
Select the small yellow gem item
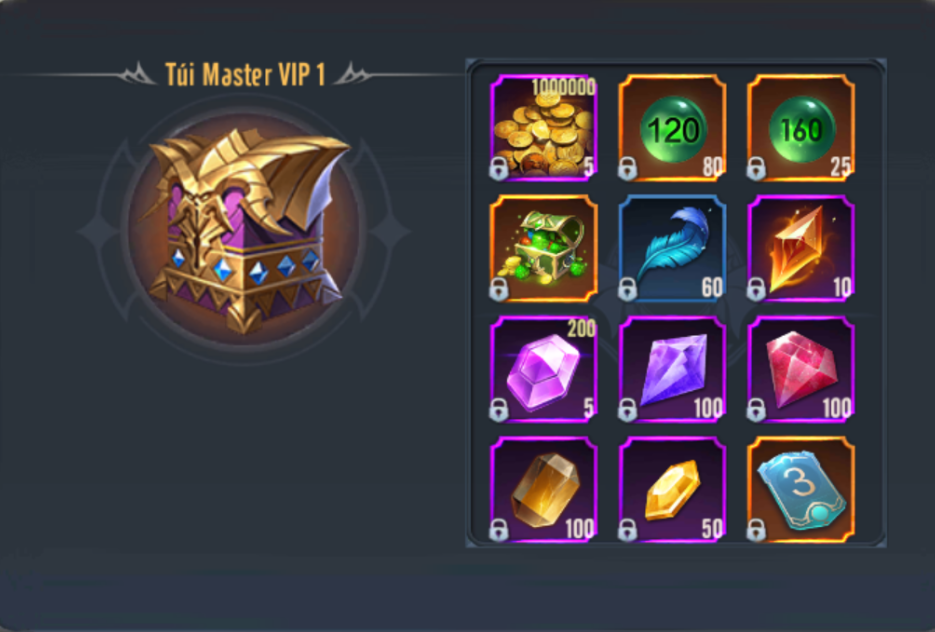(672, 490)
